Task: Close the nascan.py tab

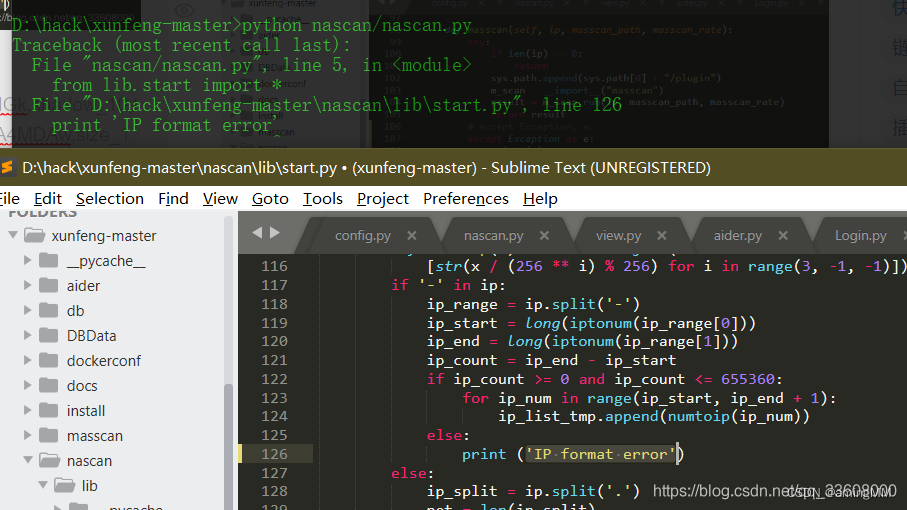Action: (544, 235)
